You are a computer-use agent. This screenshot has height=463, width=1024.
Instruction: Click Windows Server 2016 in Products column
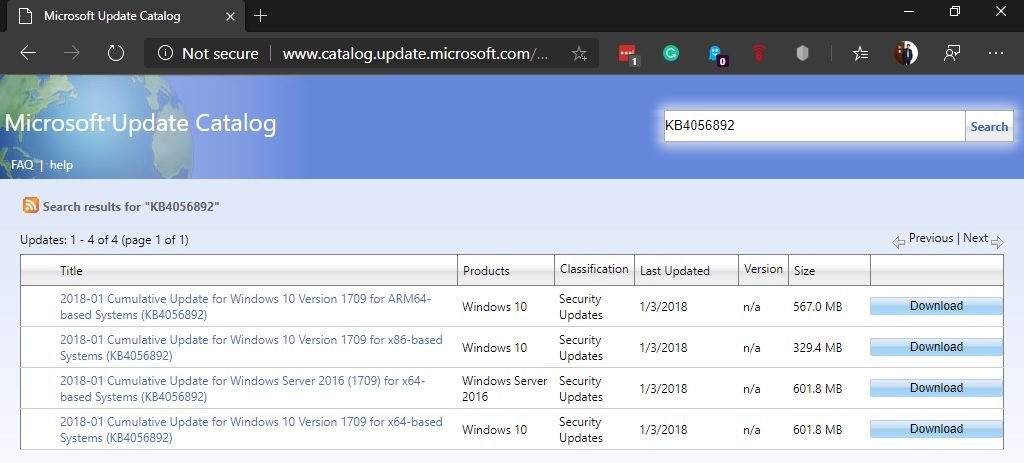(x=504, y=389)
